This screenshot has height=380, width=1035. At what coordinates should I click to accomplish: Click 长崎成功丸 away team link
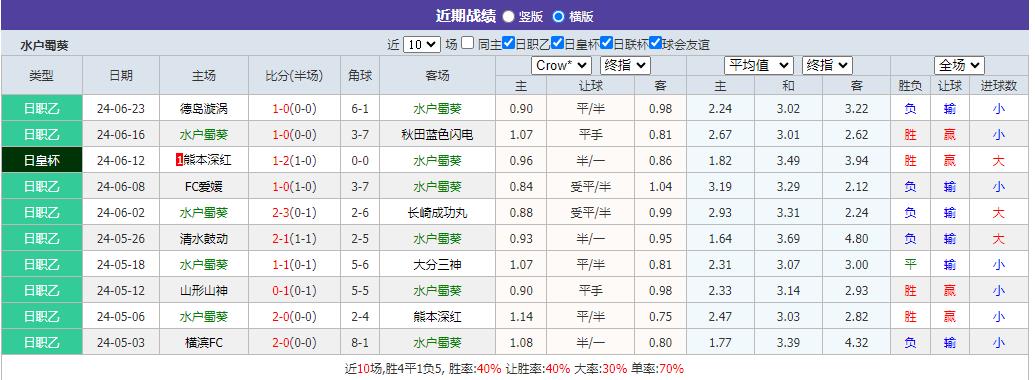tap(437, 212)
